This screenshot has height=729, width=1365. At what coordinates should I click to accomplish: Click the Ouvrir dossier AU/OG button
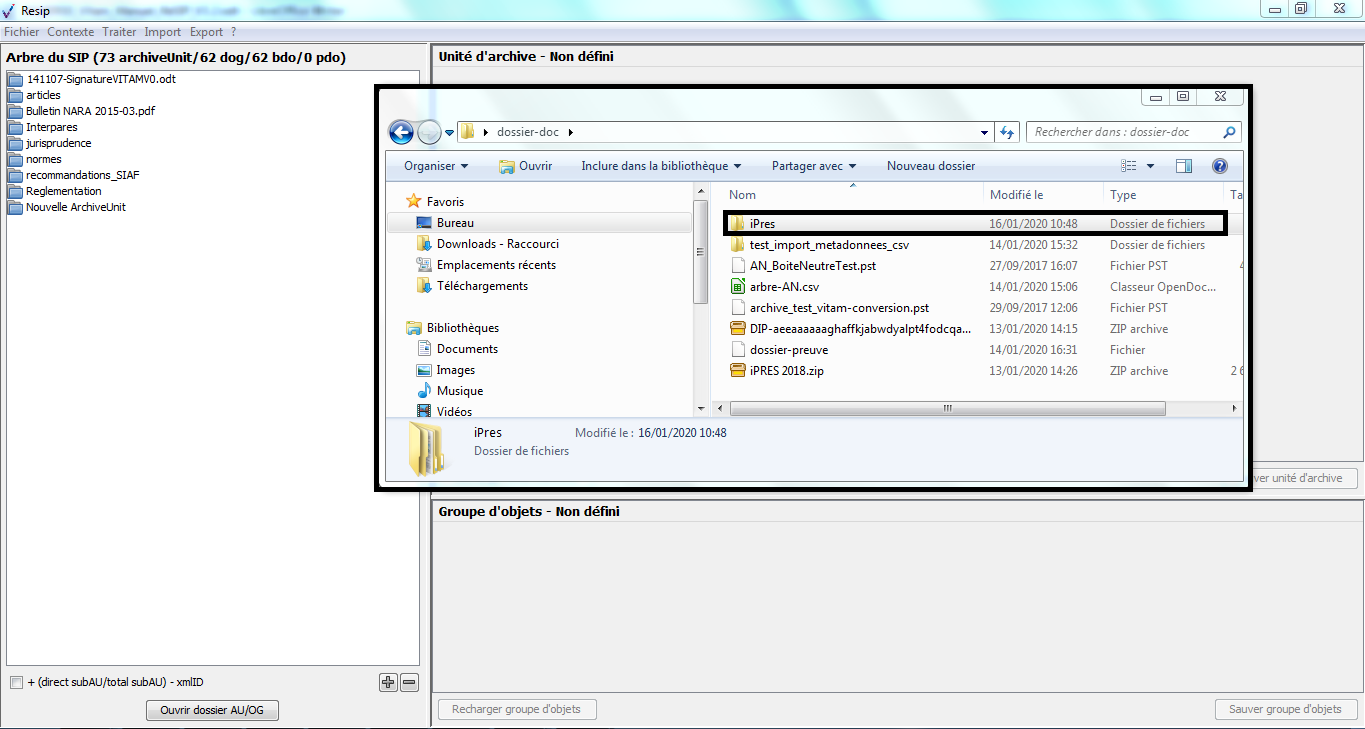point(212,711)
